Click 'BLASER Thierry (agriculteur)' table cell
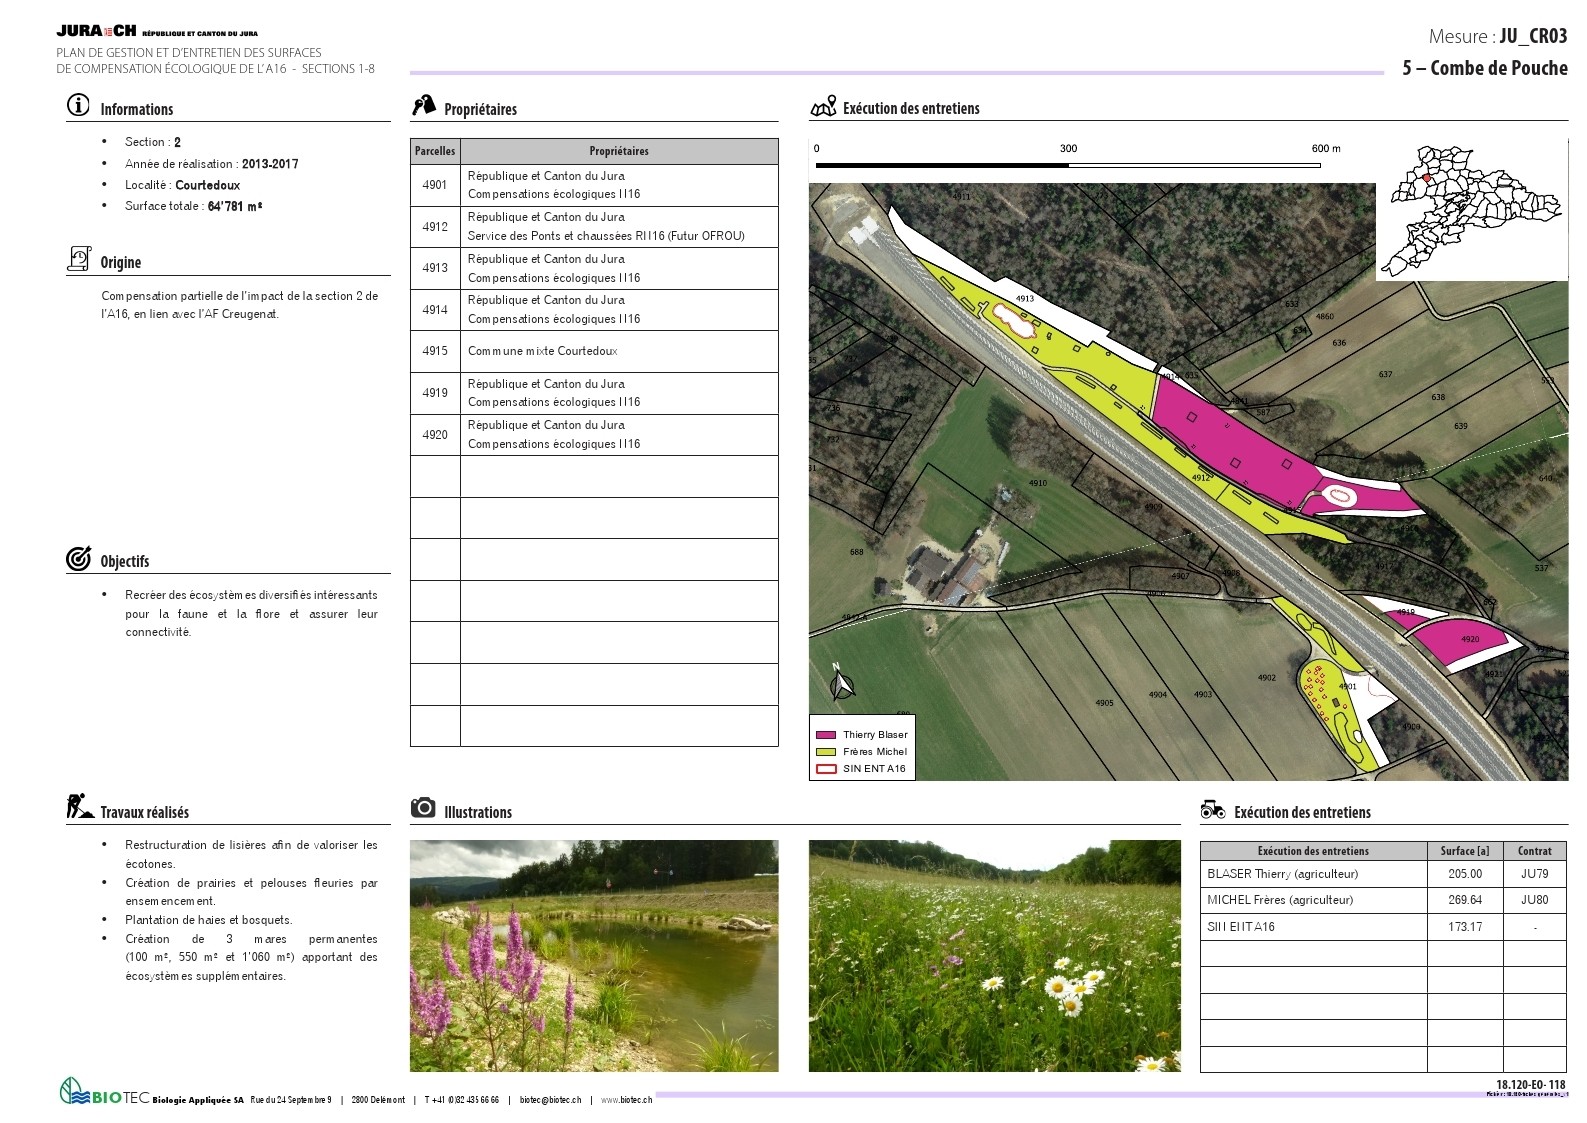The width and height of the screenshot is (1587, 1123). pos(1314,874)
